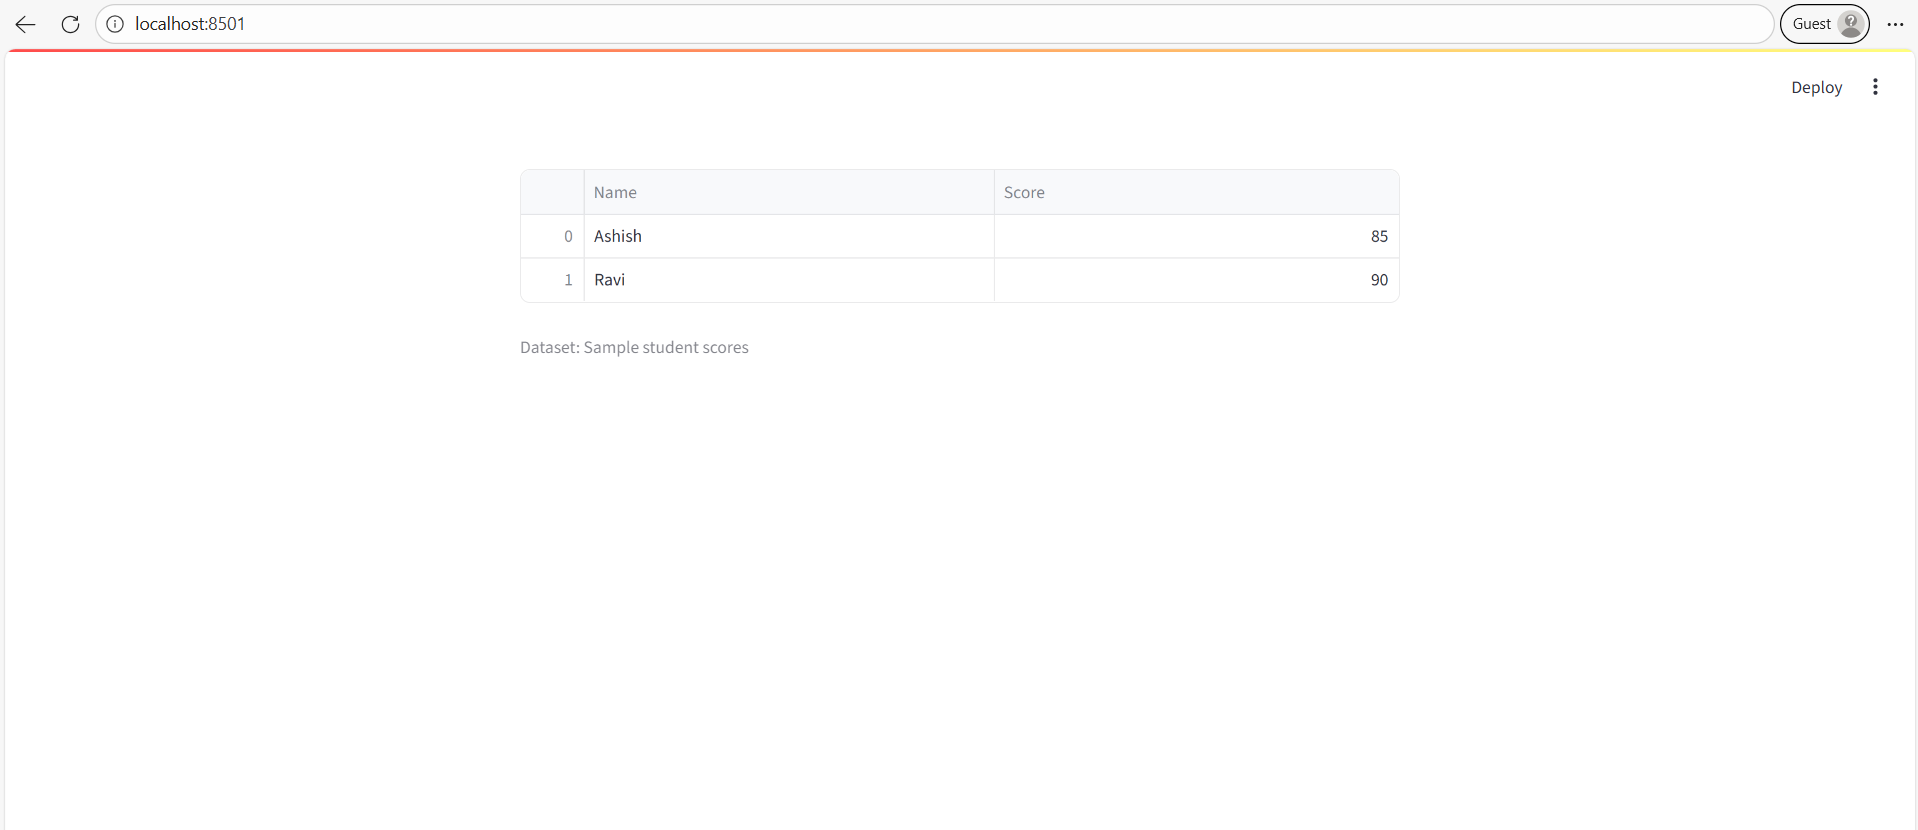1918x830 pixels.
Task: Click the Guest label text
Action: pyautogui.click(x=1811, y=24)
